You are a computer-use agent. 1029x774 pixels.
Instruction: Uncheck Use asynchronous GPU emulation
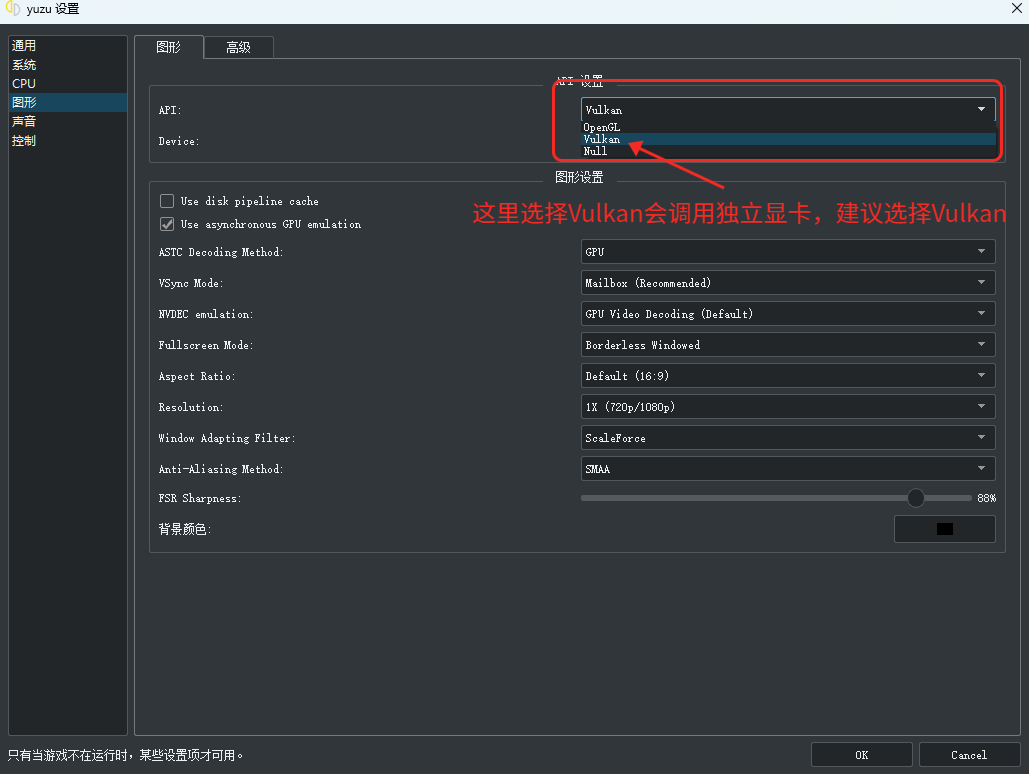click(167, 224)
